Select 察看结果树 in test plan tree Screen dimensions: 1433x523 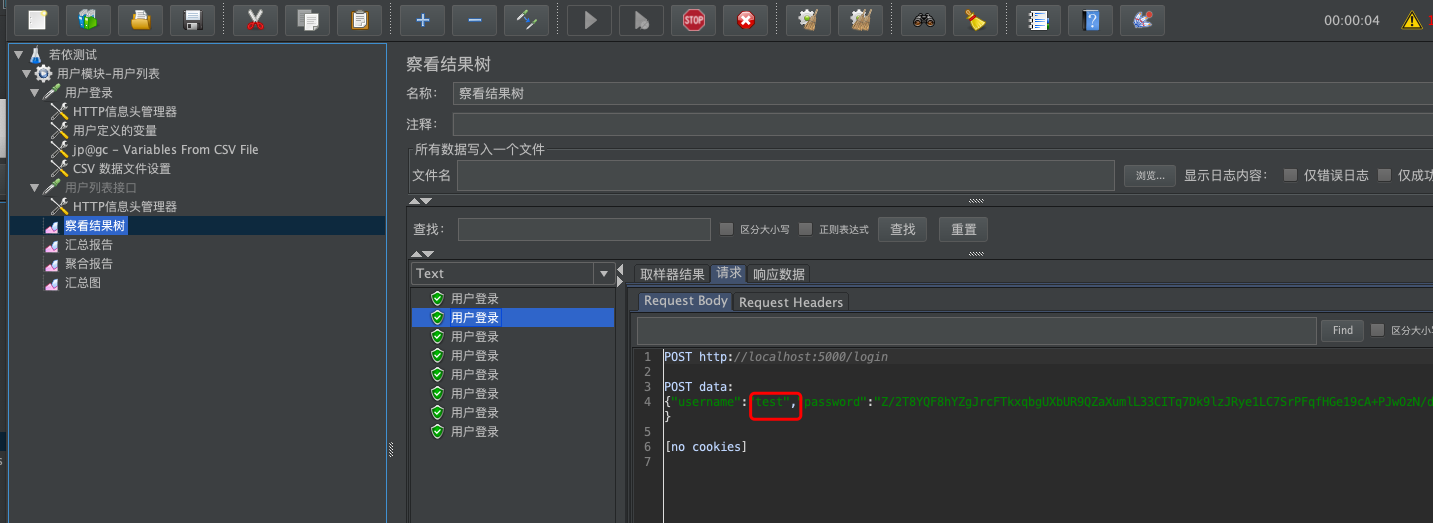(x=95, y=226)
